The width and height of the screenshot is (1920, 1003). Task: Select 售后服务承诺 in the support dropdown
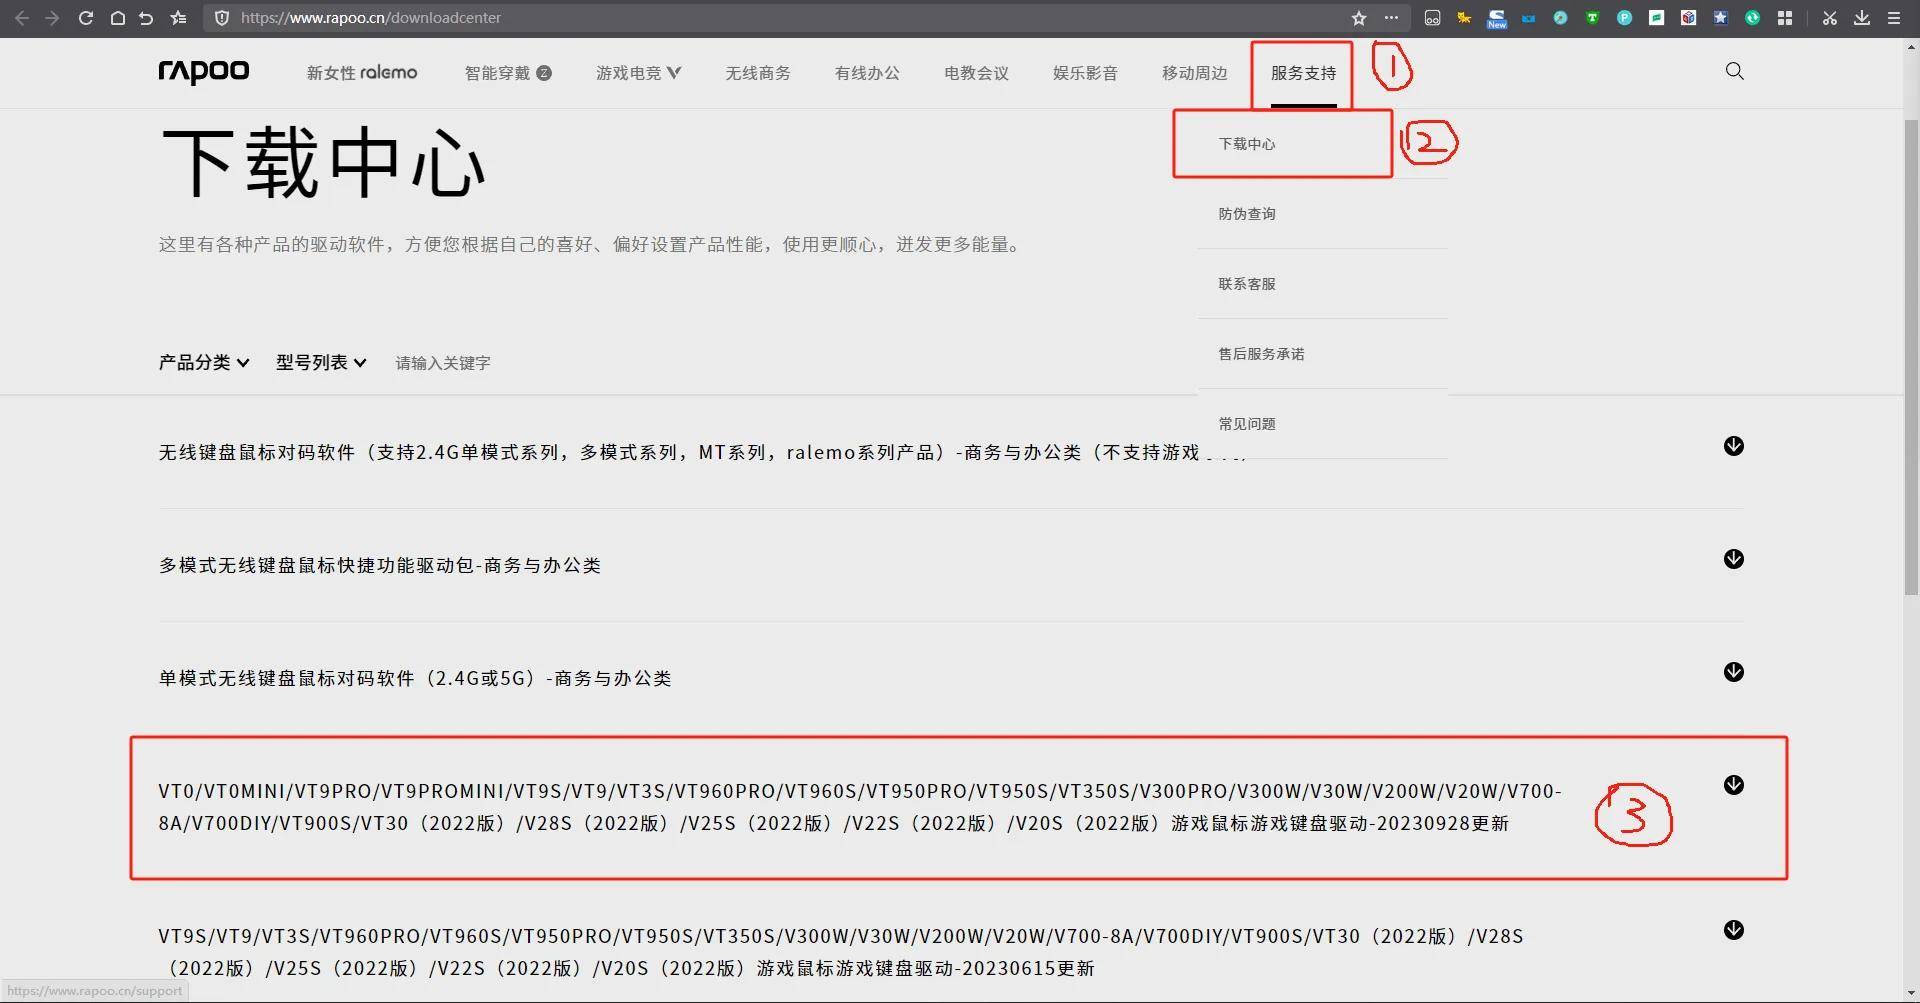[1261, 354]
